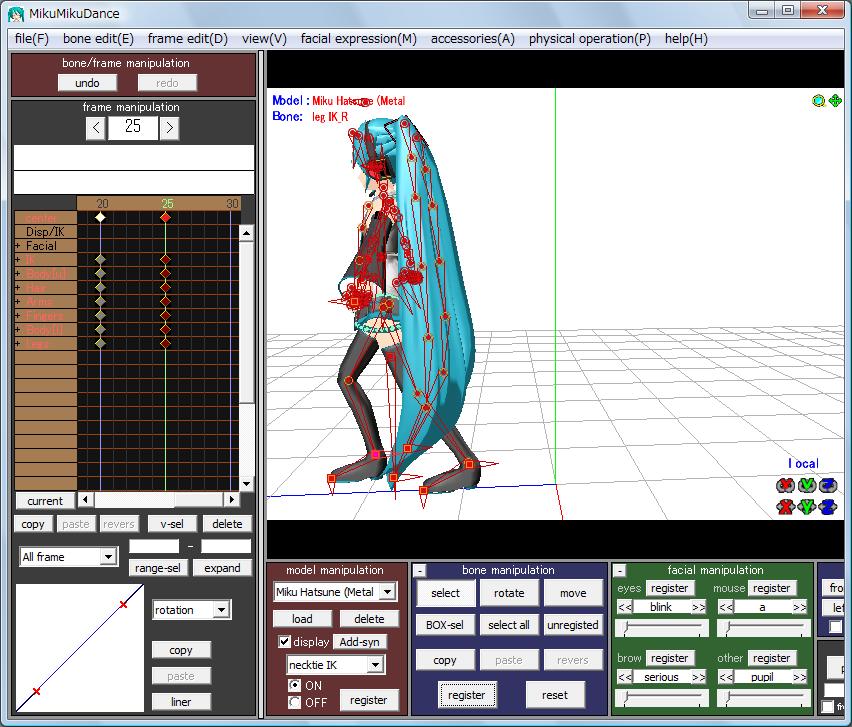Click the range-sel button
Screen dimensions: 852x727
(x=158, y=568)
